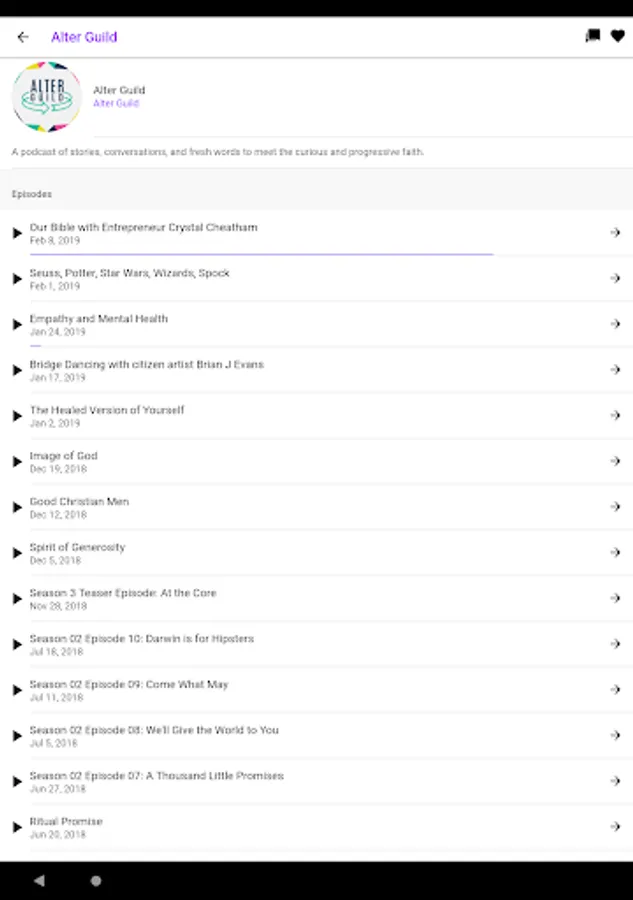Play the Good Christian Men episode
The width and height of the screenshot is (633, 900).
[17, 508]
